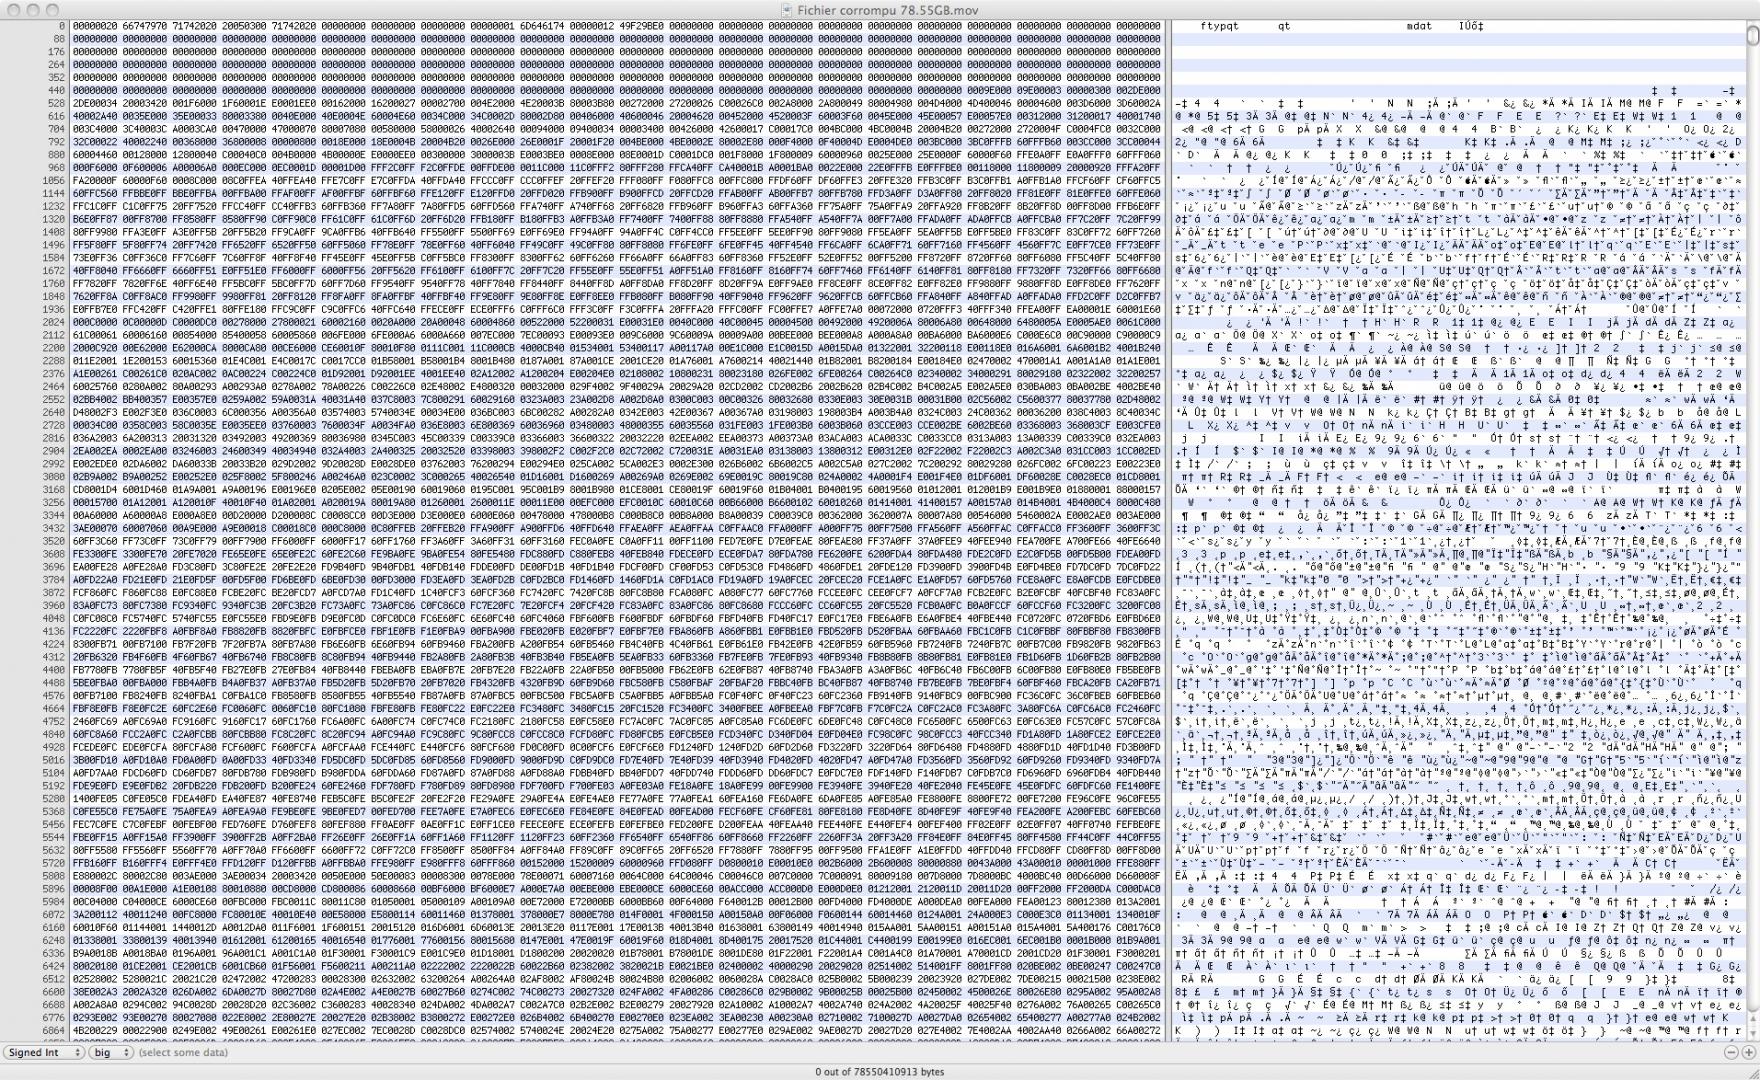1760x1080 pixels.
Task: Click line offset 1056
Action: tap(53, 180)
